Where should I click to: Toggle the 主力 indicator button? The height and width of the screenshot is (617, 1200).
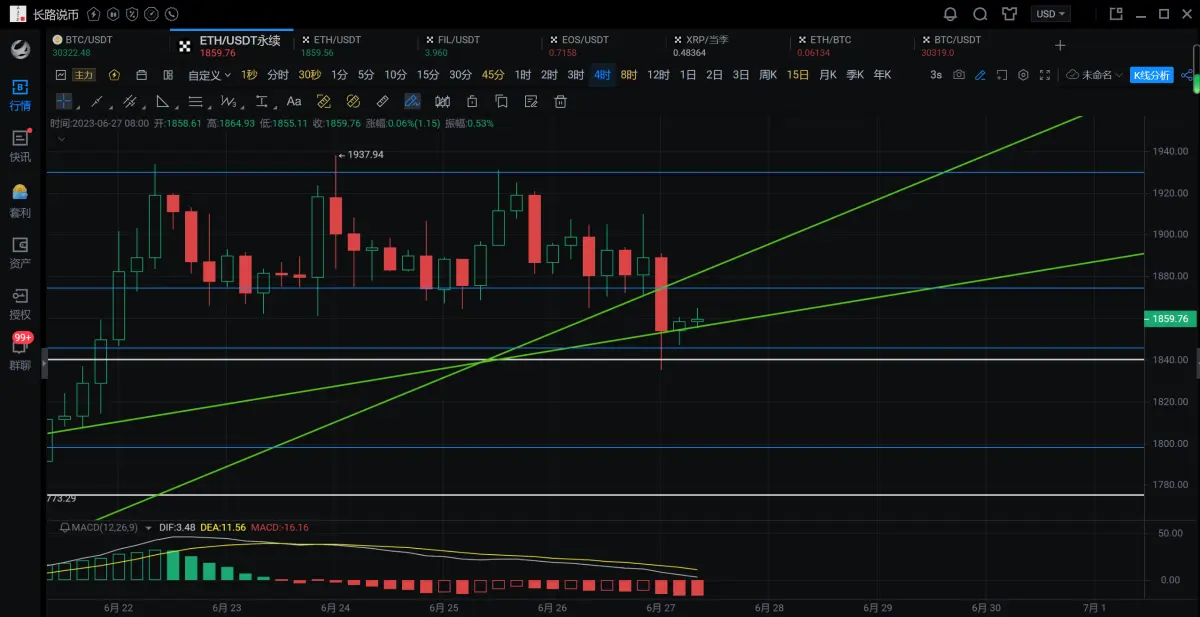pos(83,75)
